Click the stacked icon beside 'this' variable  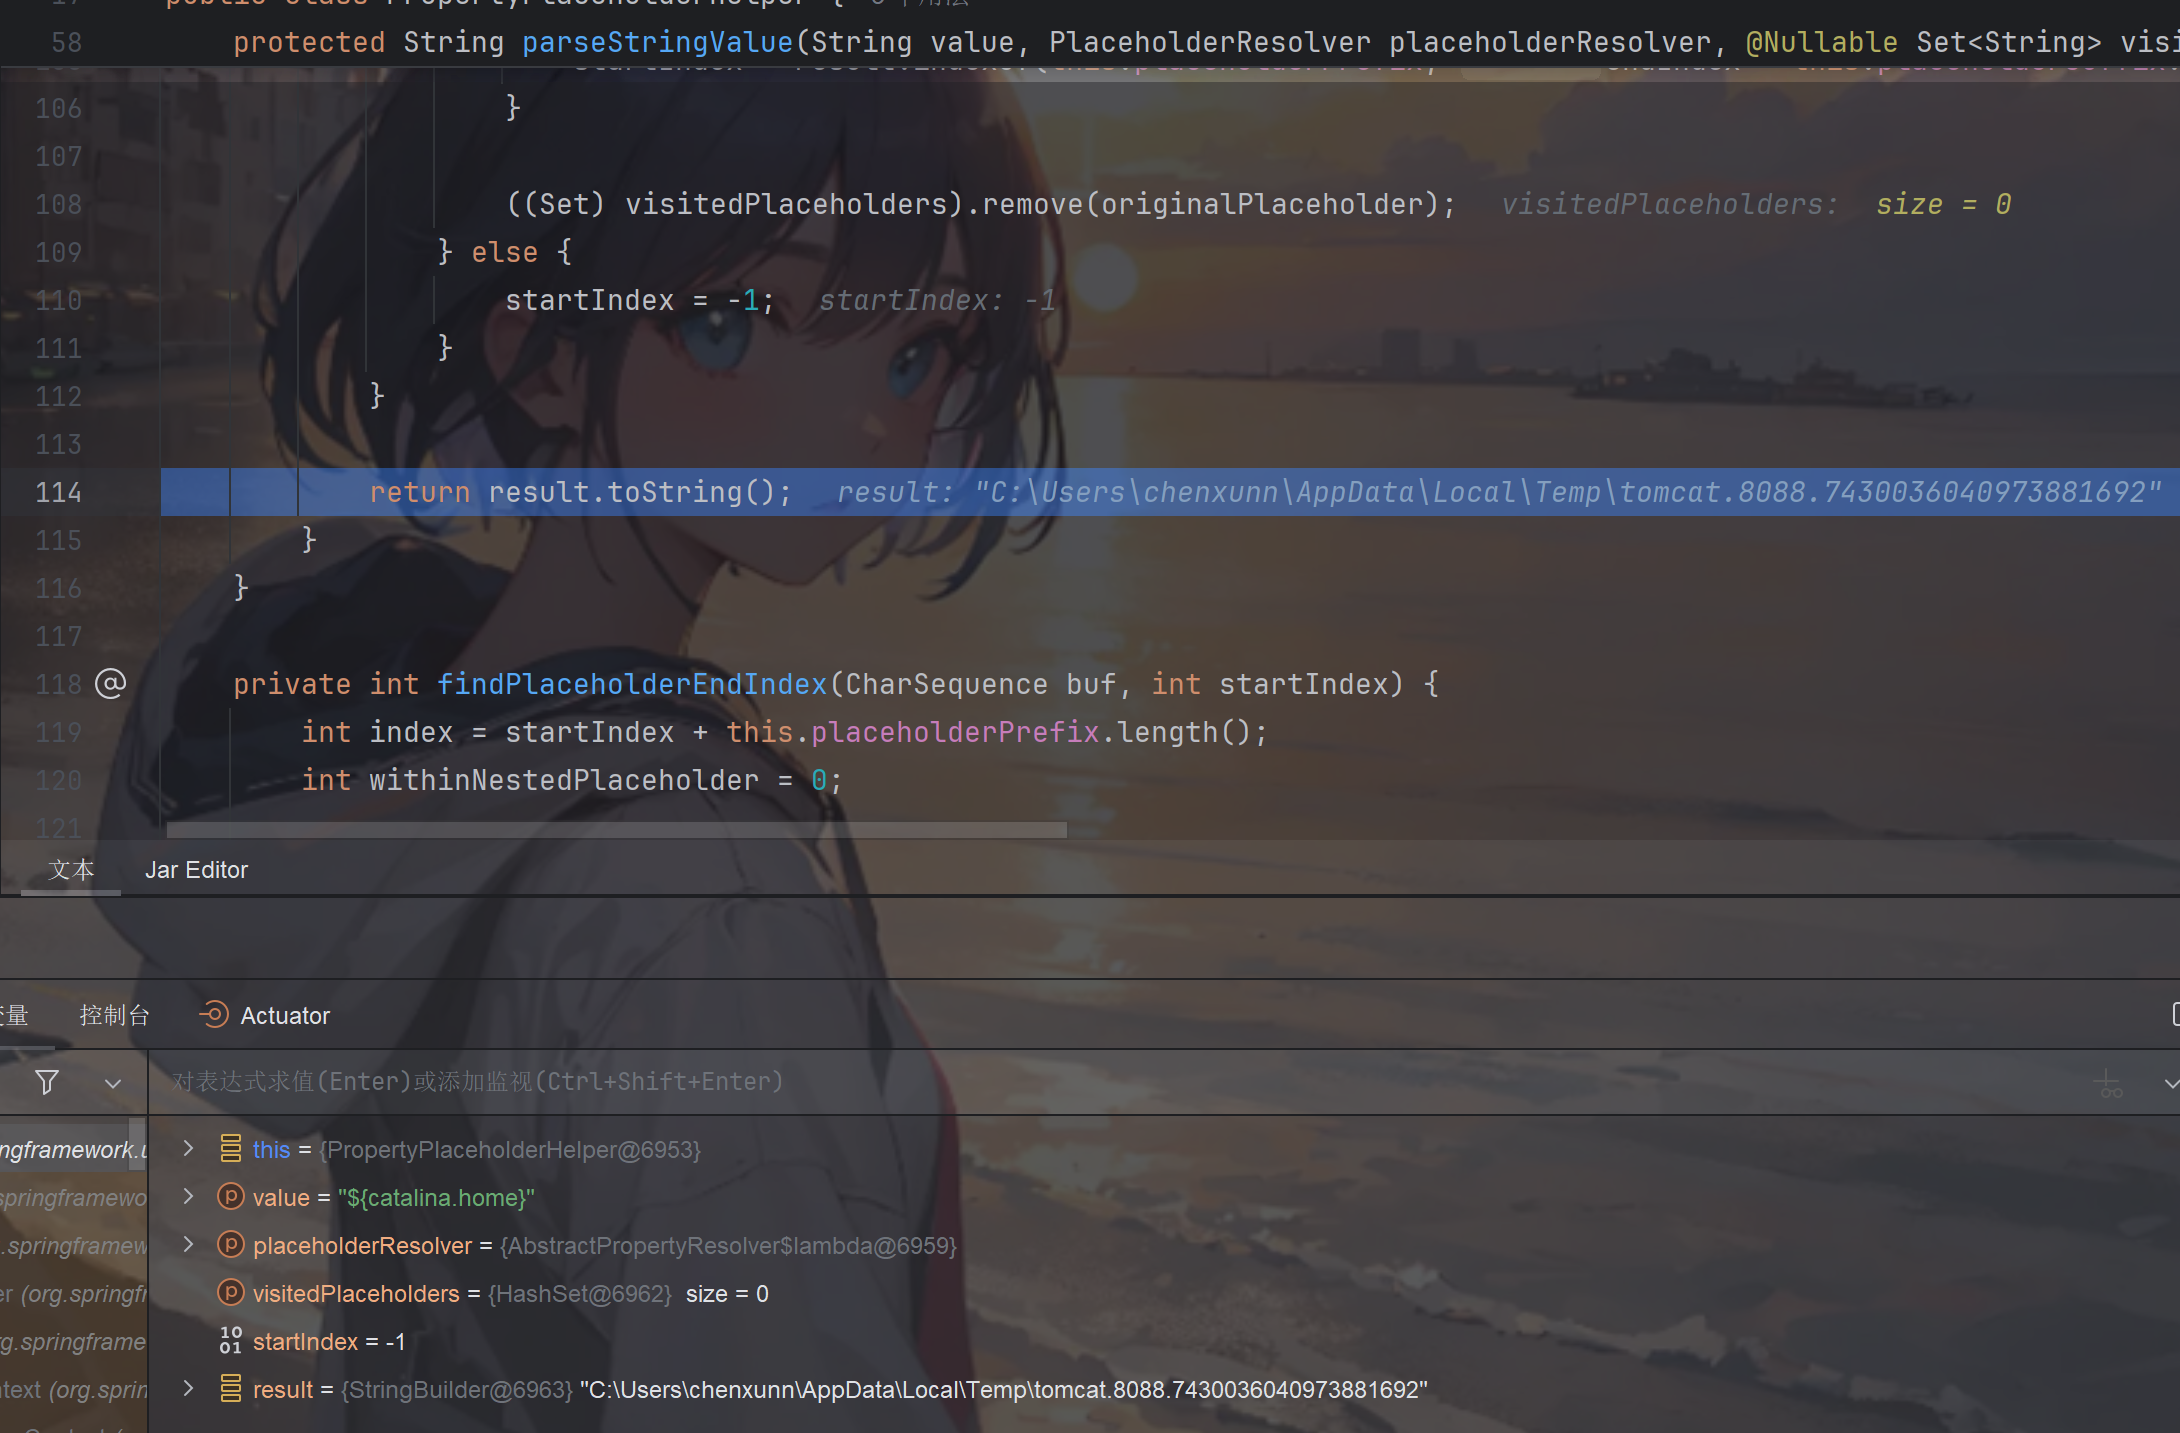pos(231,1149)
